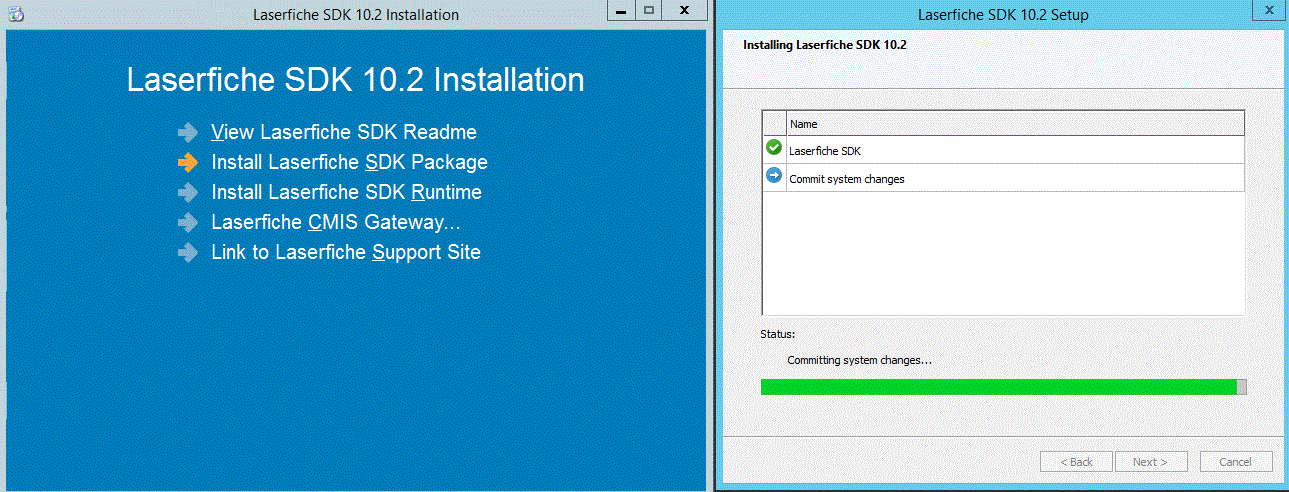Click the arrow icon beside Install SDK Runtime
The height and width of the screenshot is (492, 1289).
[188, 192]
